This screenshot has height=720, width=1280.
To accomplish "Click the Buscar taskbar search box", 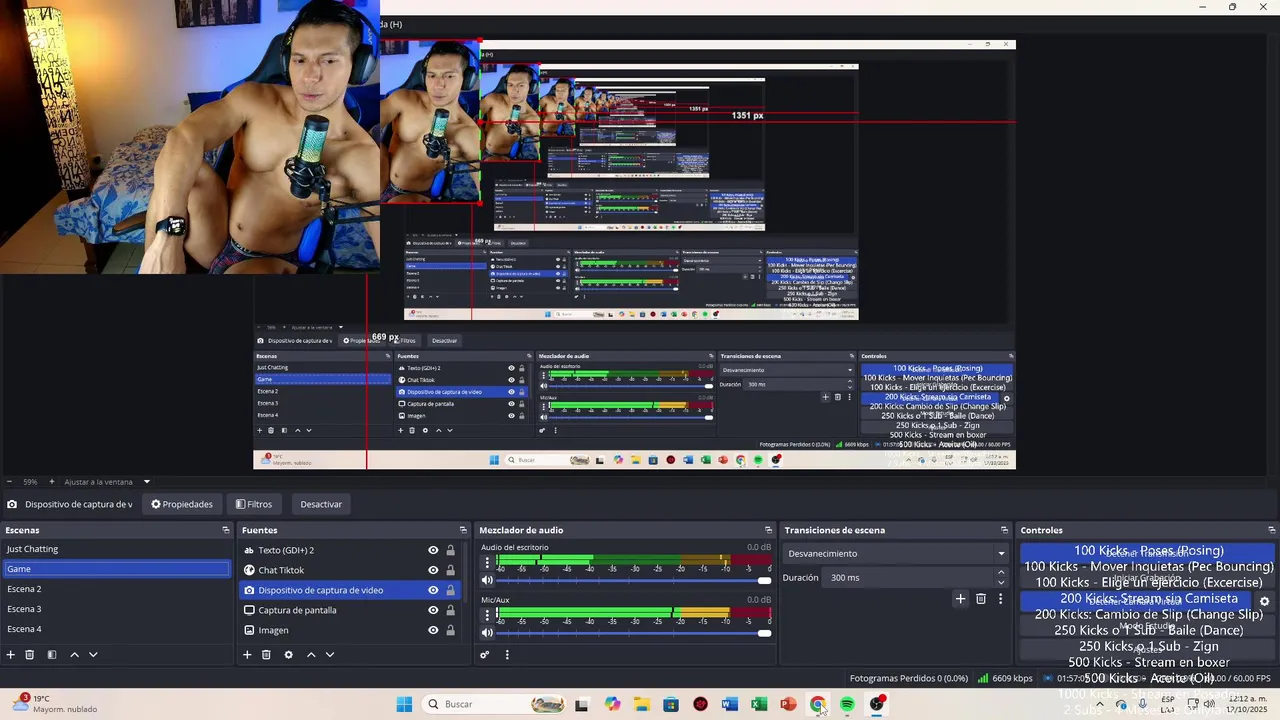I will [x=496, y=704].
